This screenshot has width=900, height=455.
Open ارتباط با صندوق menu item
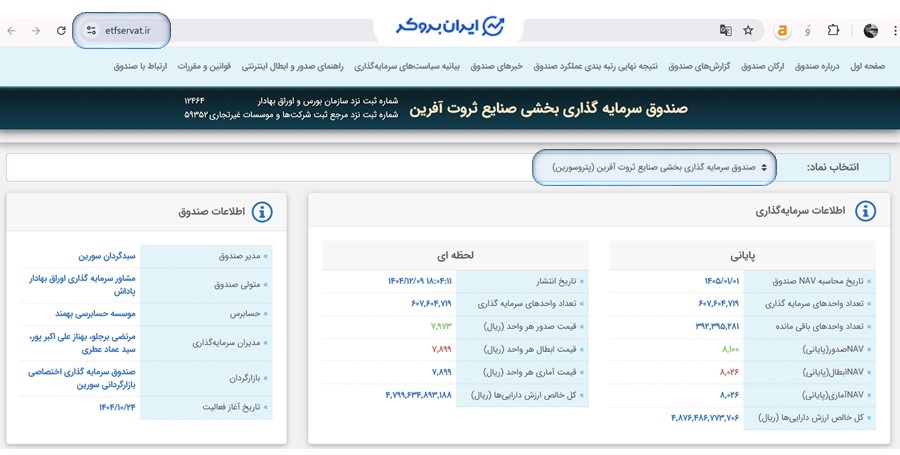(x=140, y=66)
